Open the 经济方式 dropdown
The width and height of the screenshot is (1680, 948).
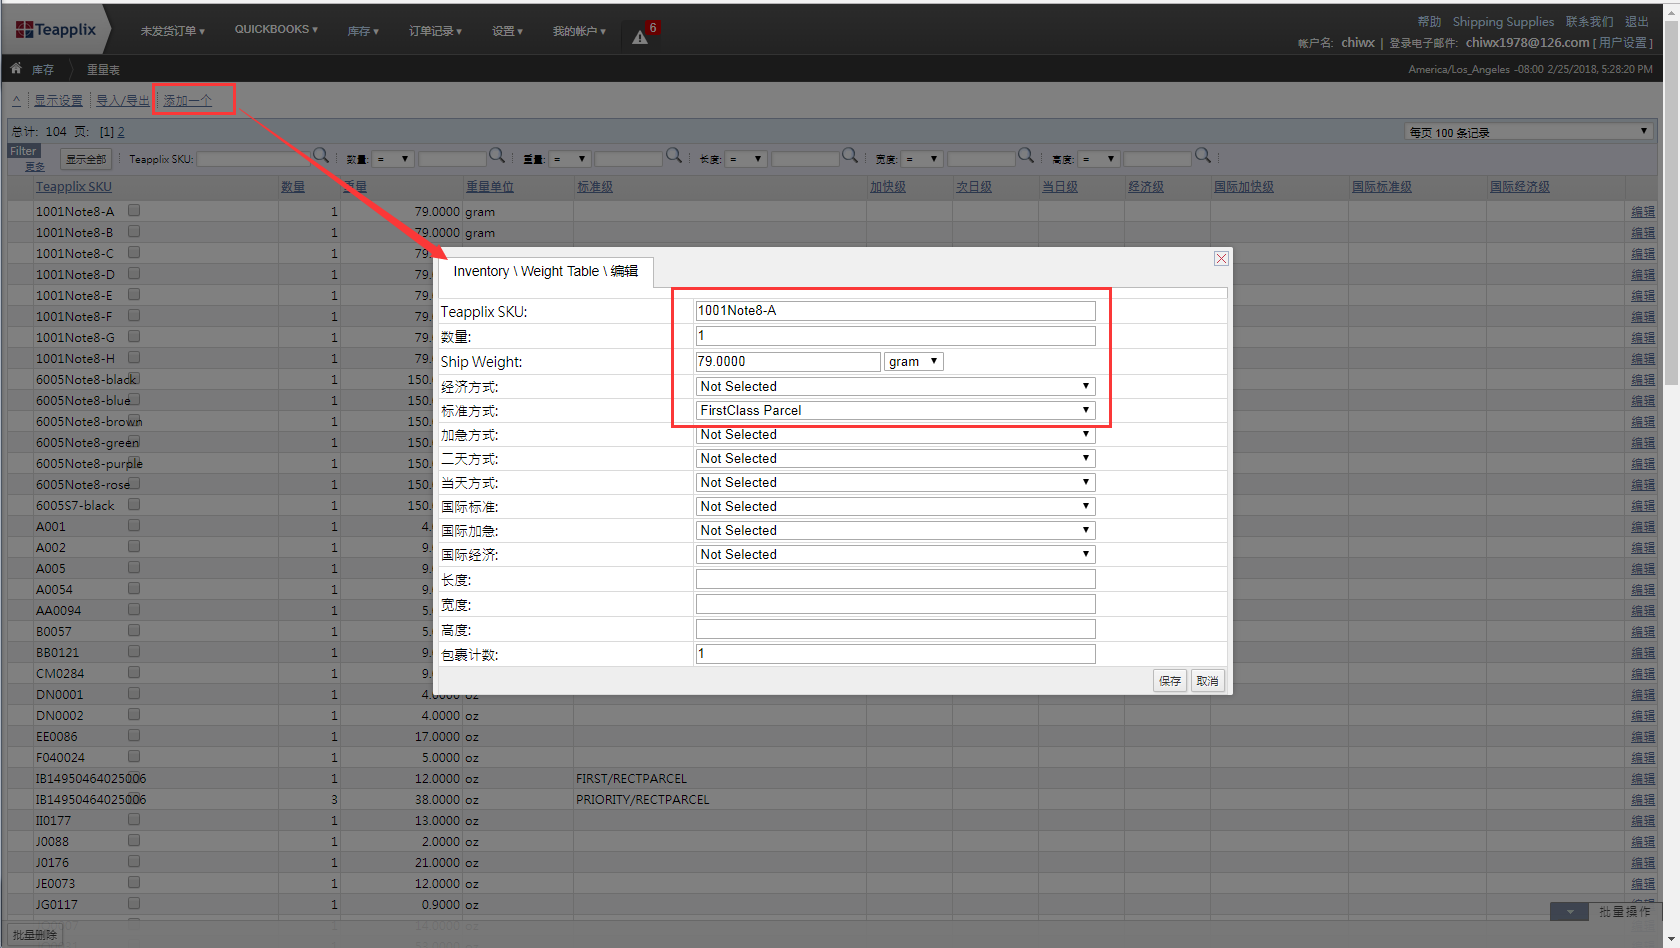click(895, 386)
